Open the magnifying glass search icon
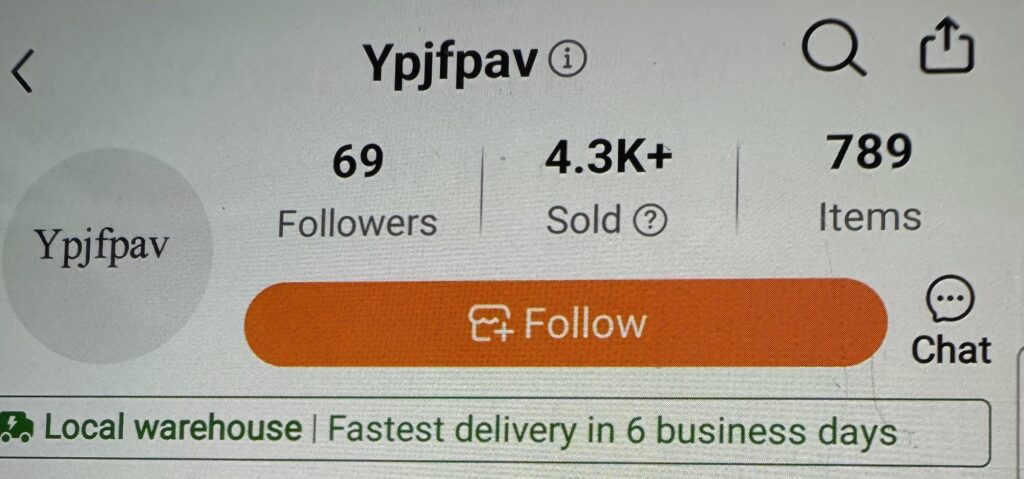 pos(834,50)
